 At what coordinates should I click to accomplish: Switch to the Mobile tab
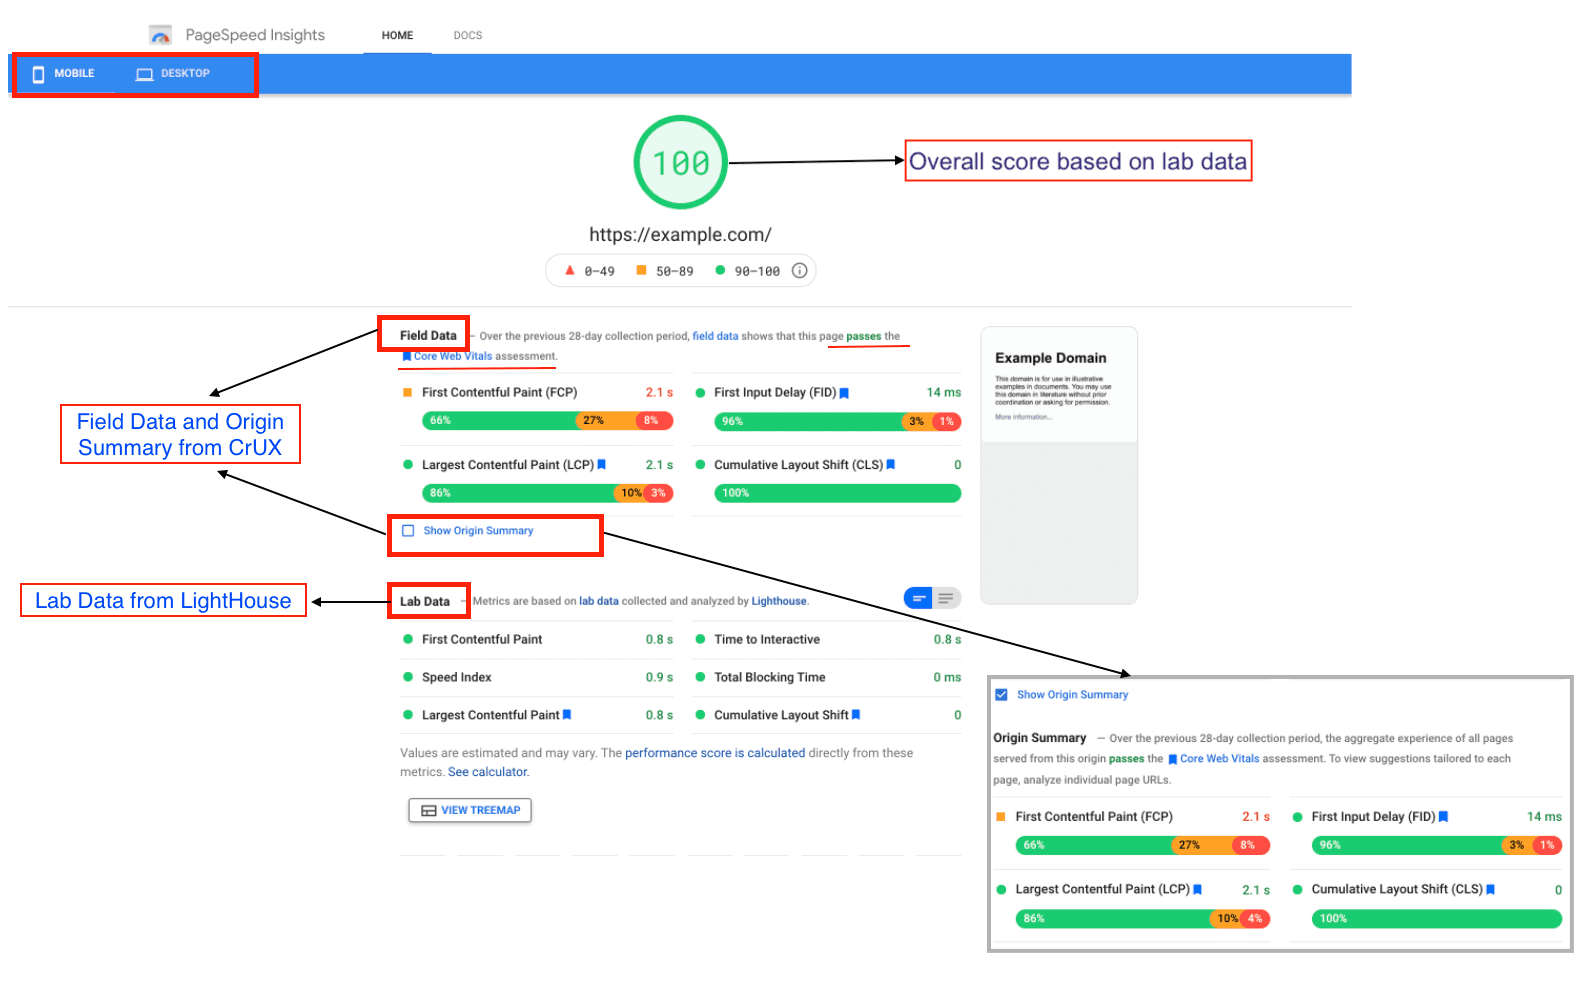tap(64, 74)
